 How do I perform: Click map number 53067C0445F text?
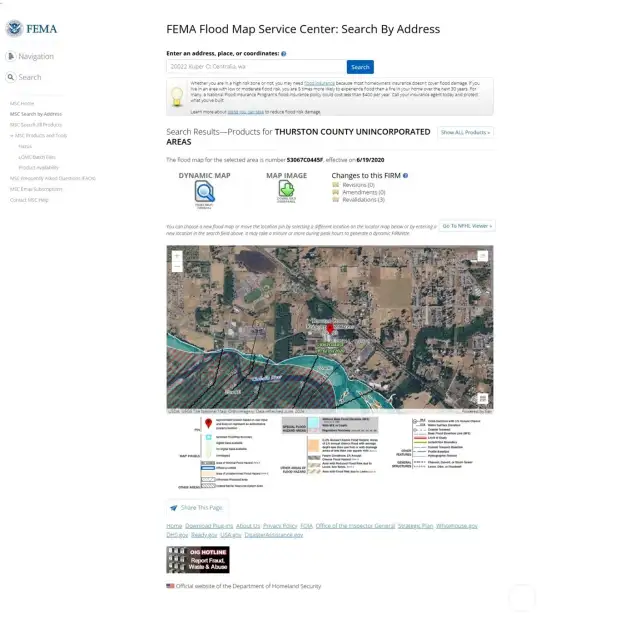[x=305, y=160]
